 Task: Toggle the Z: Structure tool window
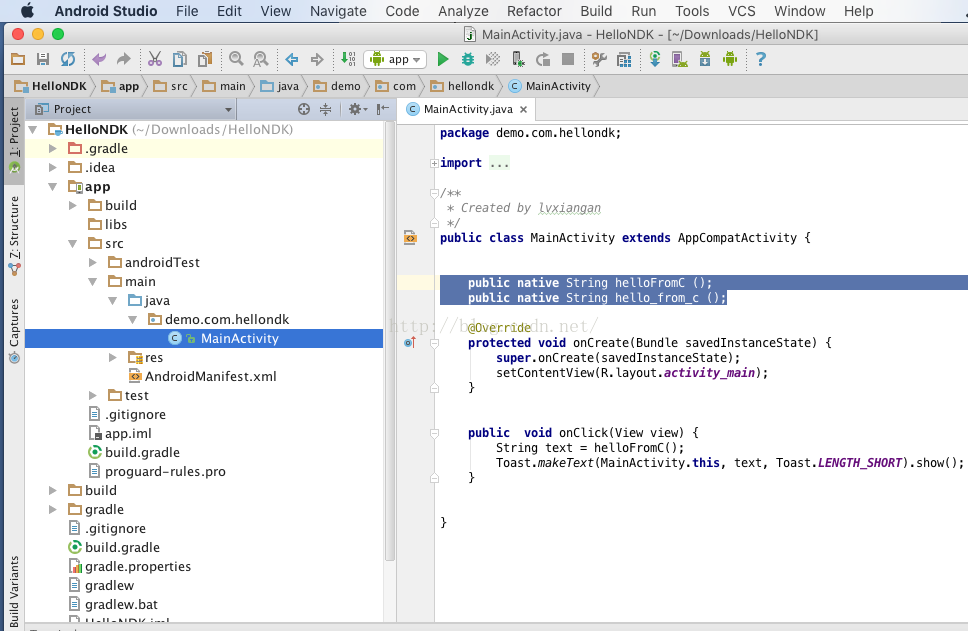pos(14,235)
